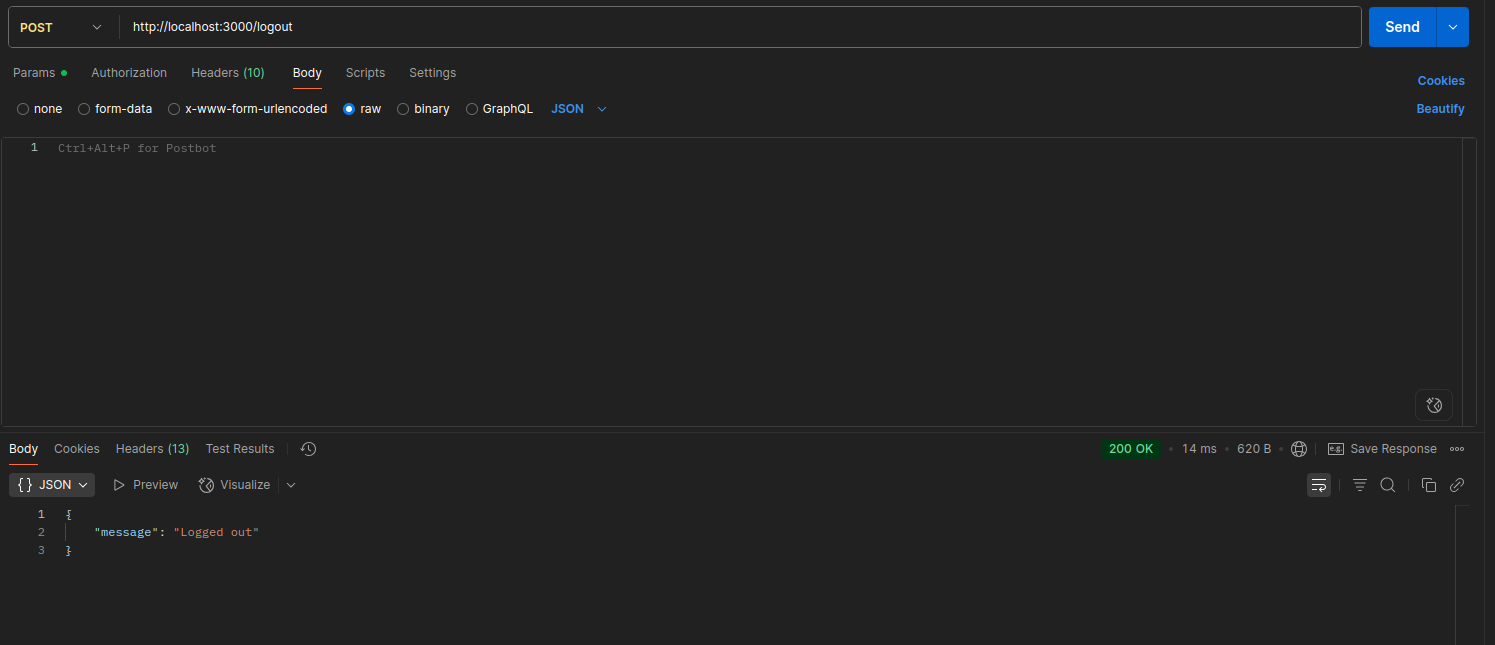Image resolution: width=1495 pixels, height=645 pixels.
Task: Open the response filter icon
Action: click(x=1360, y=485)
